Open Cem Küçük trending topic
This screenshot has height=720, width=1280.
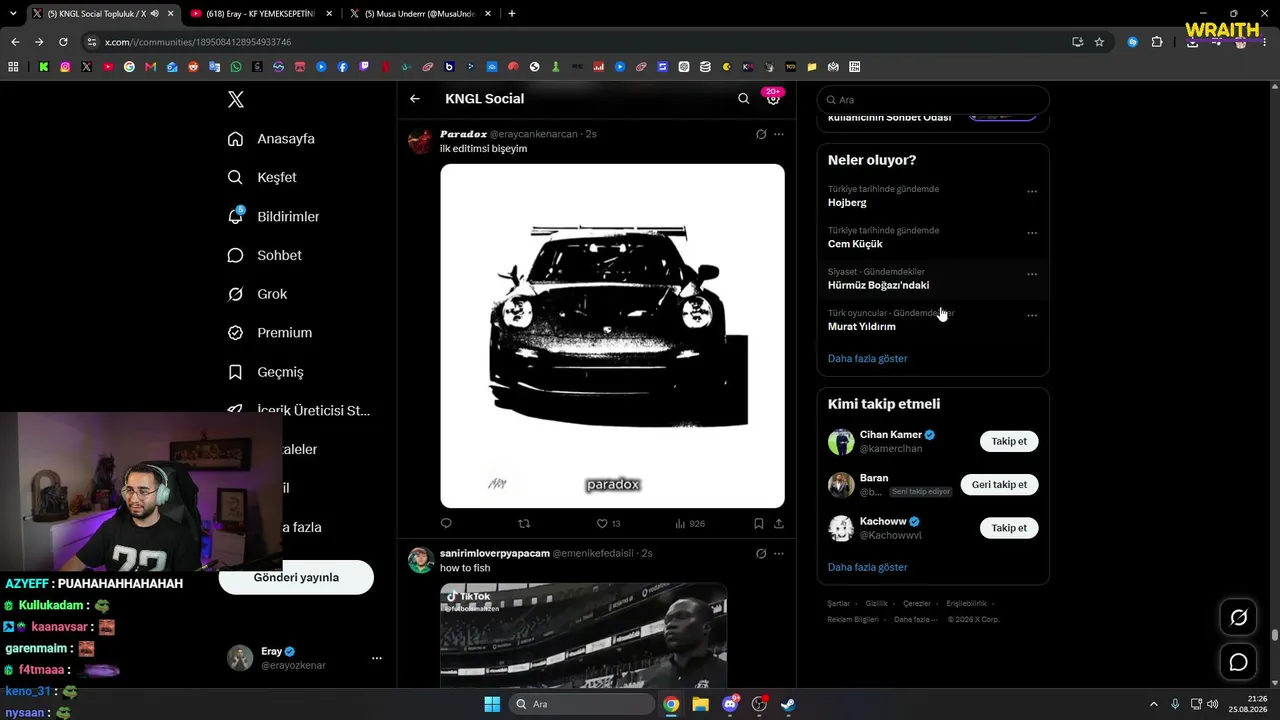click(x=855, y=244)
